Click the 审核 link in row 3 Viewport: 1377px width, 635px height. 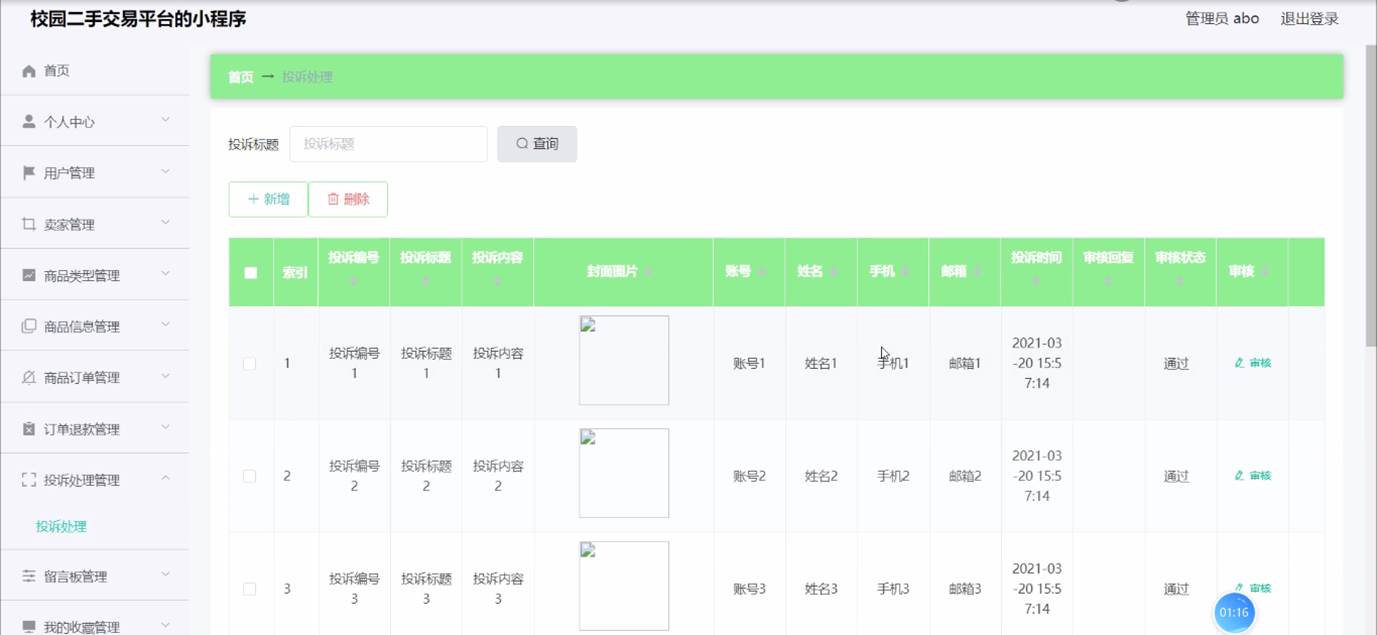1253,589
